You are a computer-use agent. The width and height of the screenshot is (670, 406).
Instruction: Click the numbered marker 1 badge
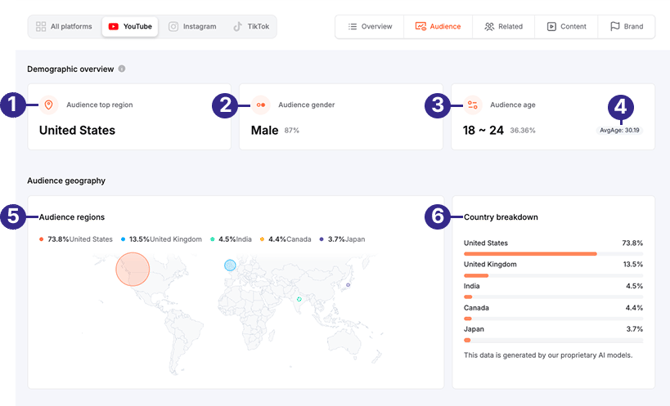(13, 104)
